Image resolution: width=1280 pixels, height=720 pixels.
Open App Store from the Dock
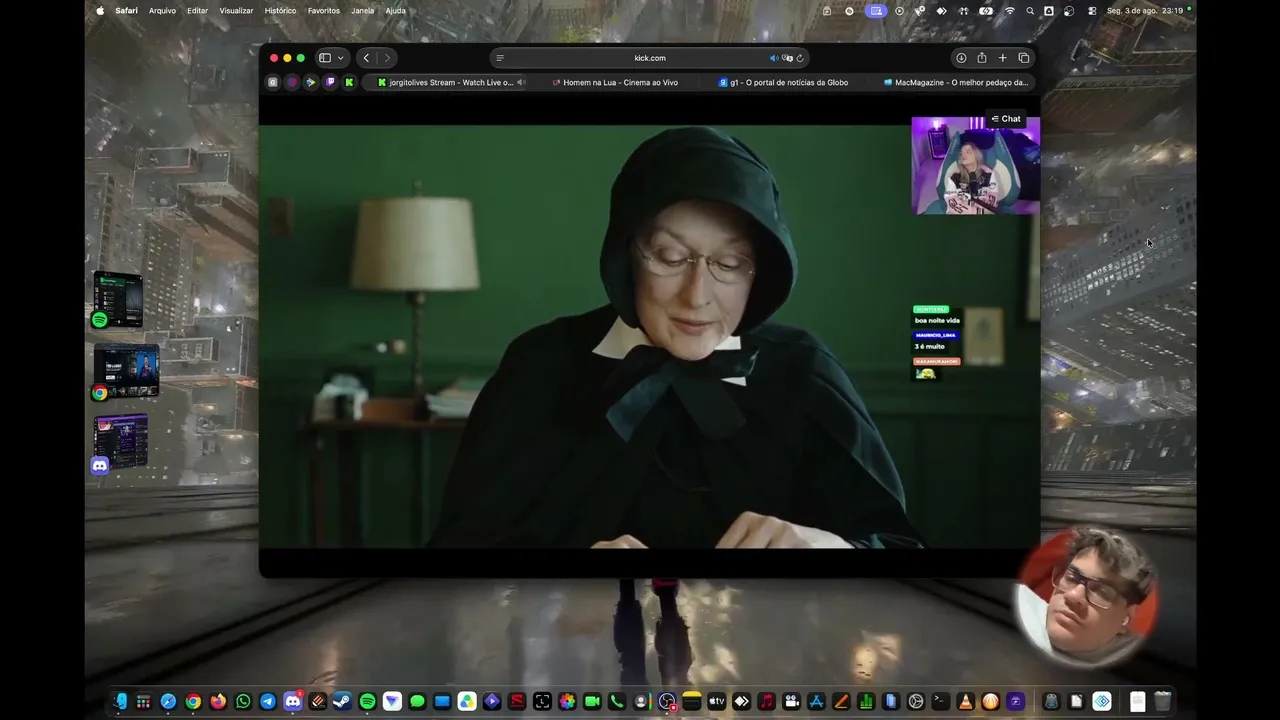pyautogui.click(x=816, y=701)
